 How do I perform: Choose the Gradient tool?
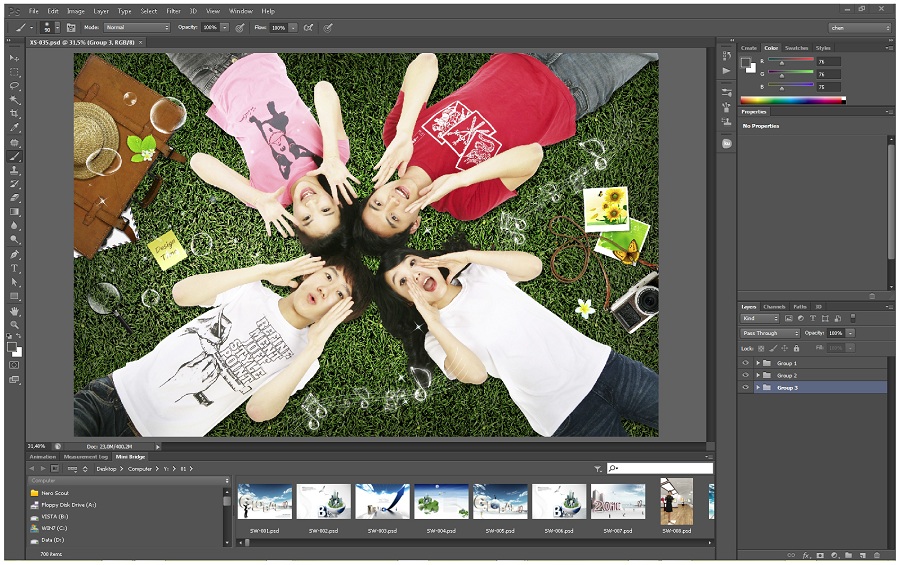15,212
